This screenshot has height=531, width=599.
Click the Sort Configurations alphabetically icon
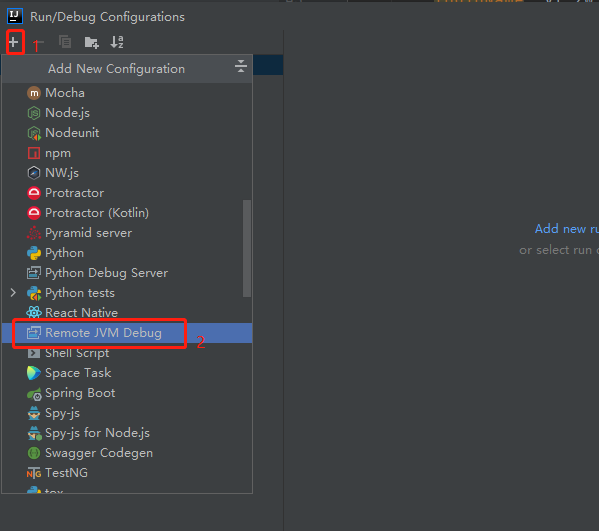(117, 42)
